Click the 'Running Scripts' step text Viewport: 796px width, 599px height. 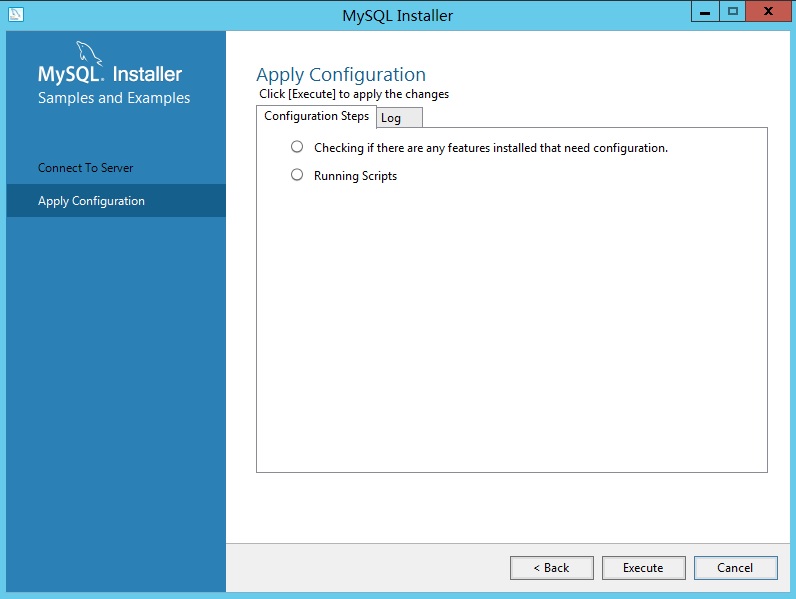[355, 176]
